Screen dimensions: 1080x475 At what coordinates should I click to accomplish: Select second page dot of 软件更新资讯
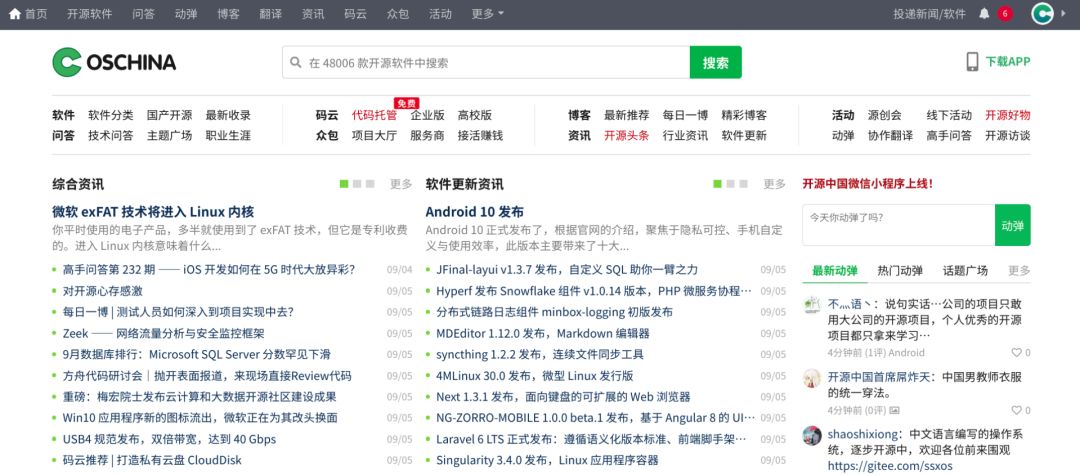(730, 184)
